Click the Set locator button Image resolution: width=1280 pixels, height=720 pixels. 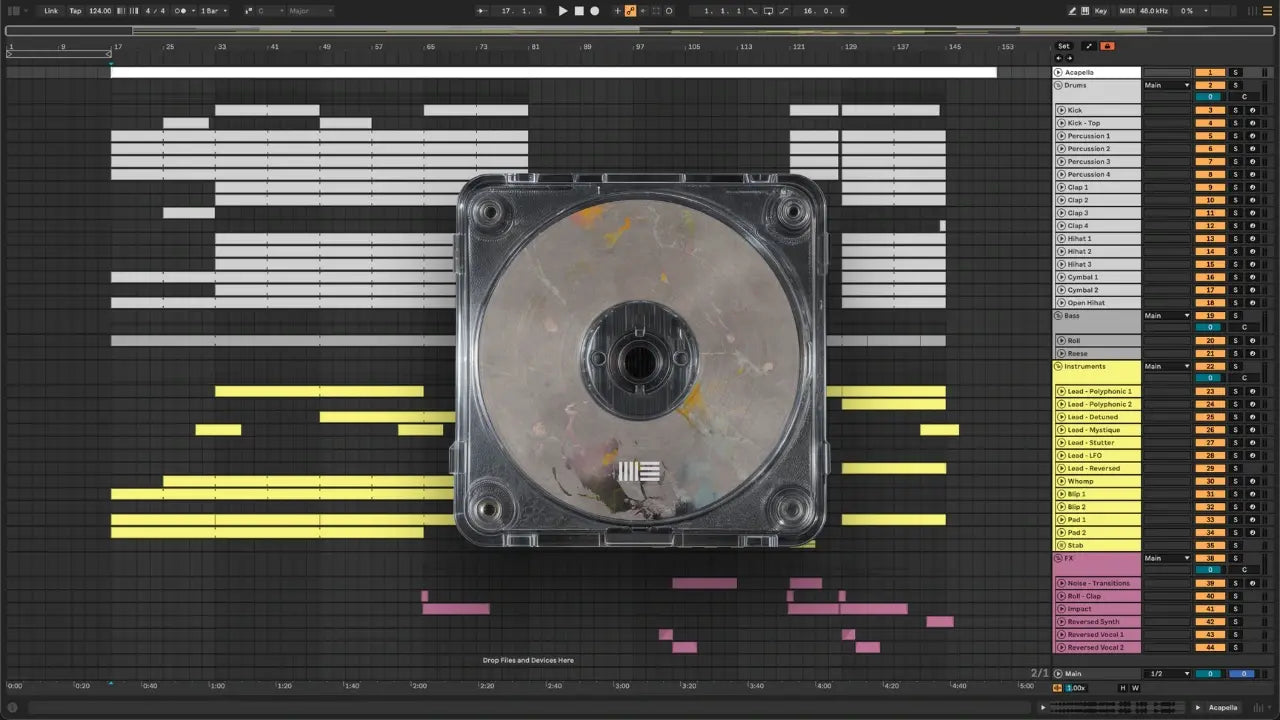pos(1063,46)
